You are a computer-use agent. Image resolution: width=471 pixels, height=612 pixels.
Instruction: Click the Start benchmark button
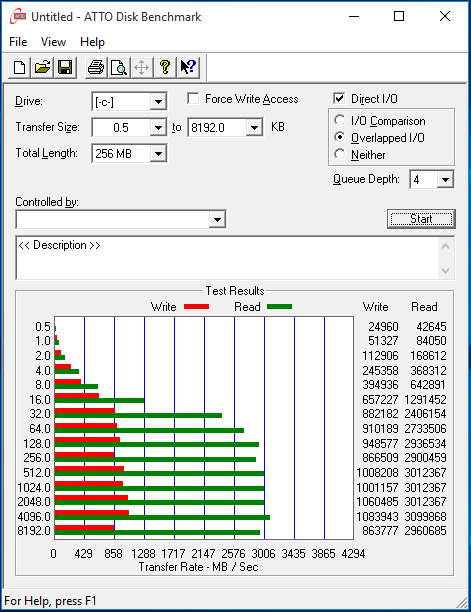point(421,219)
